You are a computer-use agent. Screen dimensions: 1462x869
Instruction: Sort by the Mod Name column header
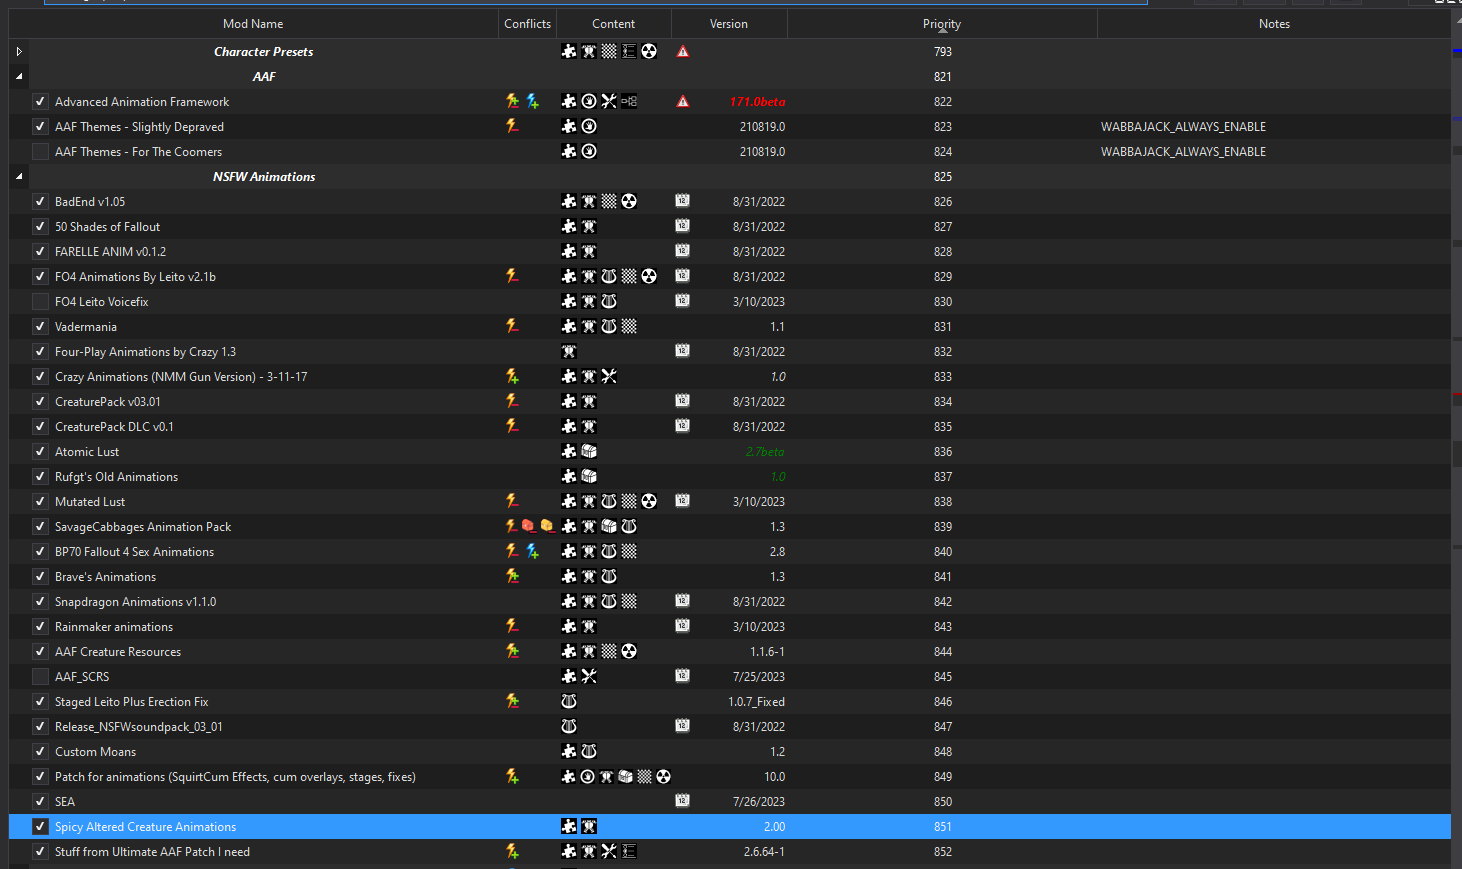tap(253, 24)
